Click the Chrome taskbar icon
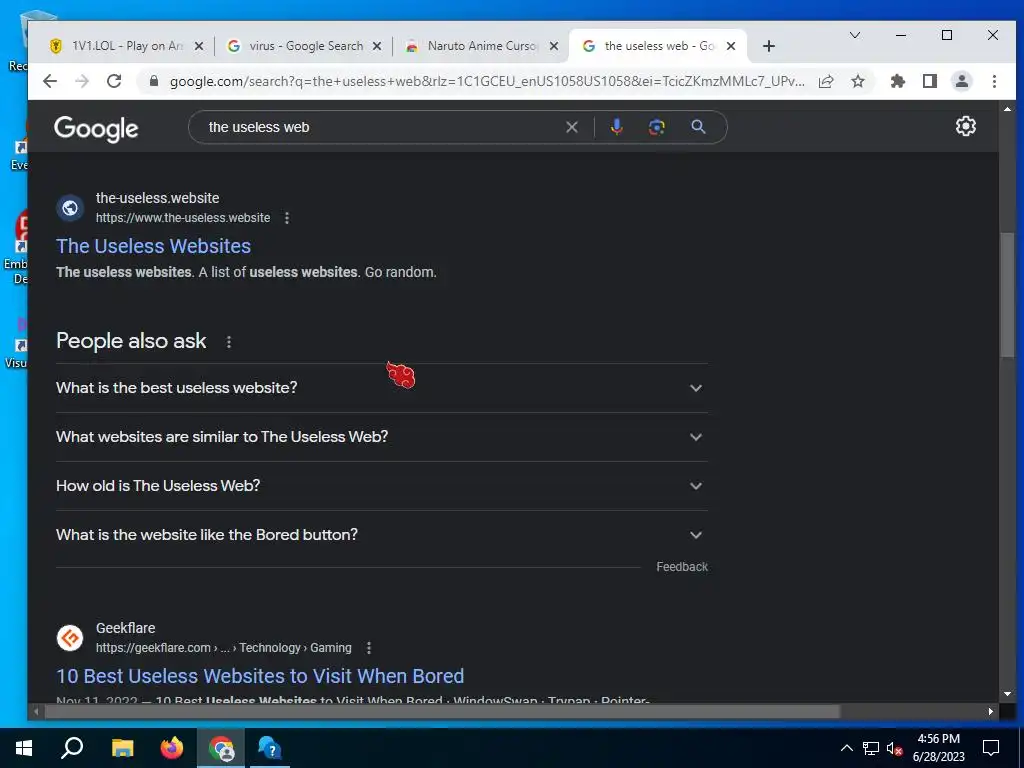The height and width of the screenshot is (768, 1024). coord(221,748)
